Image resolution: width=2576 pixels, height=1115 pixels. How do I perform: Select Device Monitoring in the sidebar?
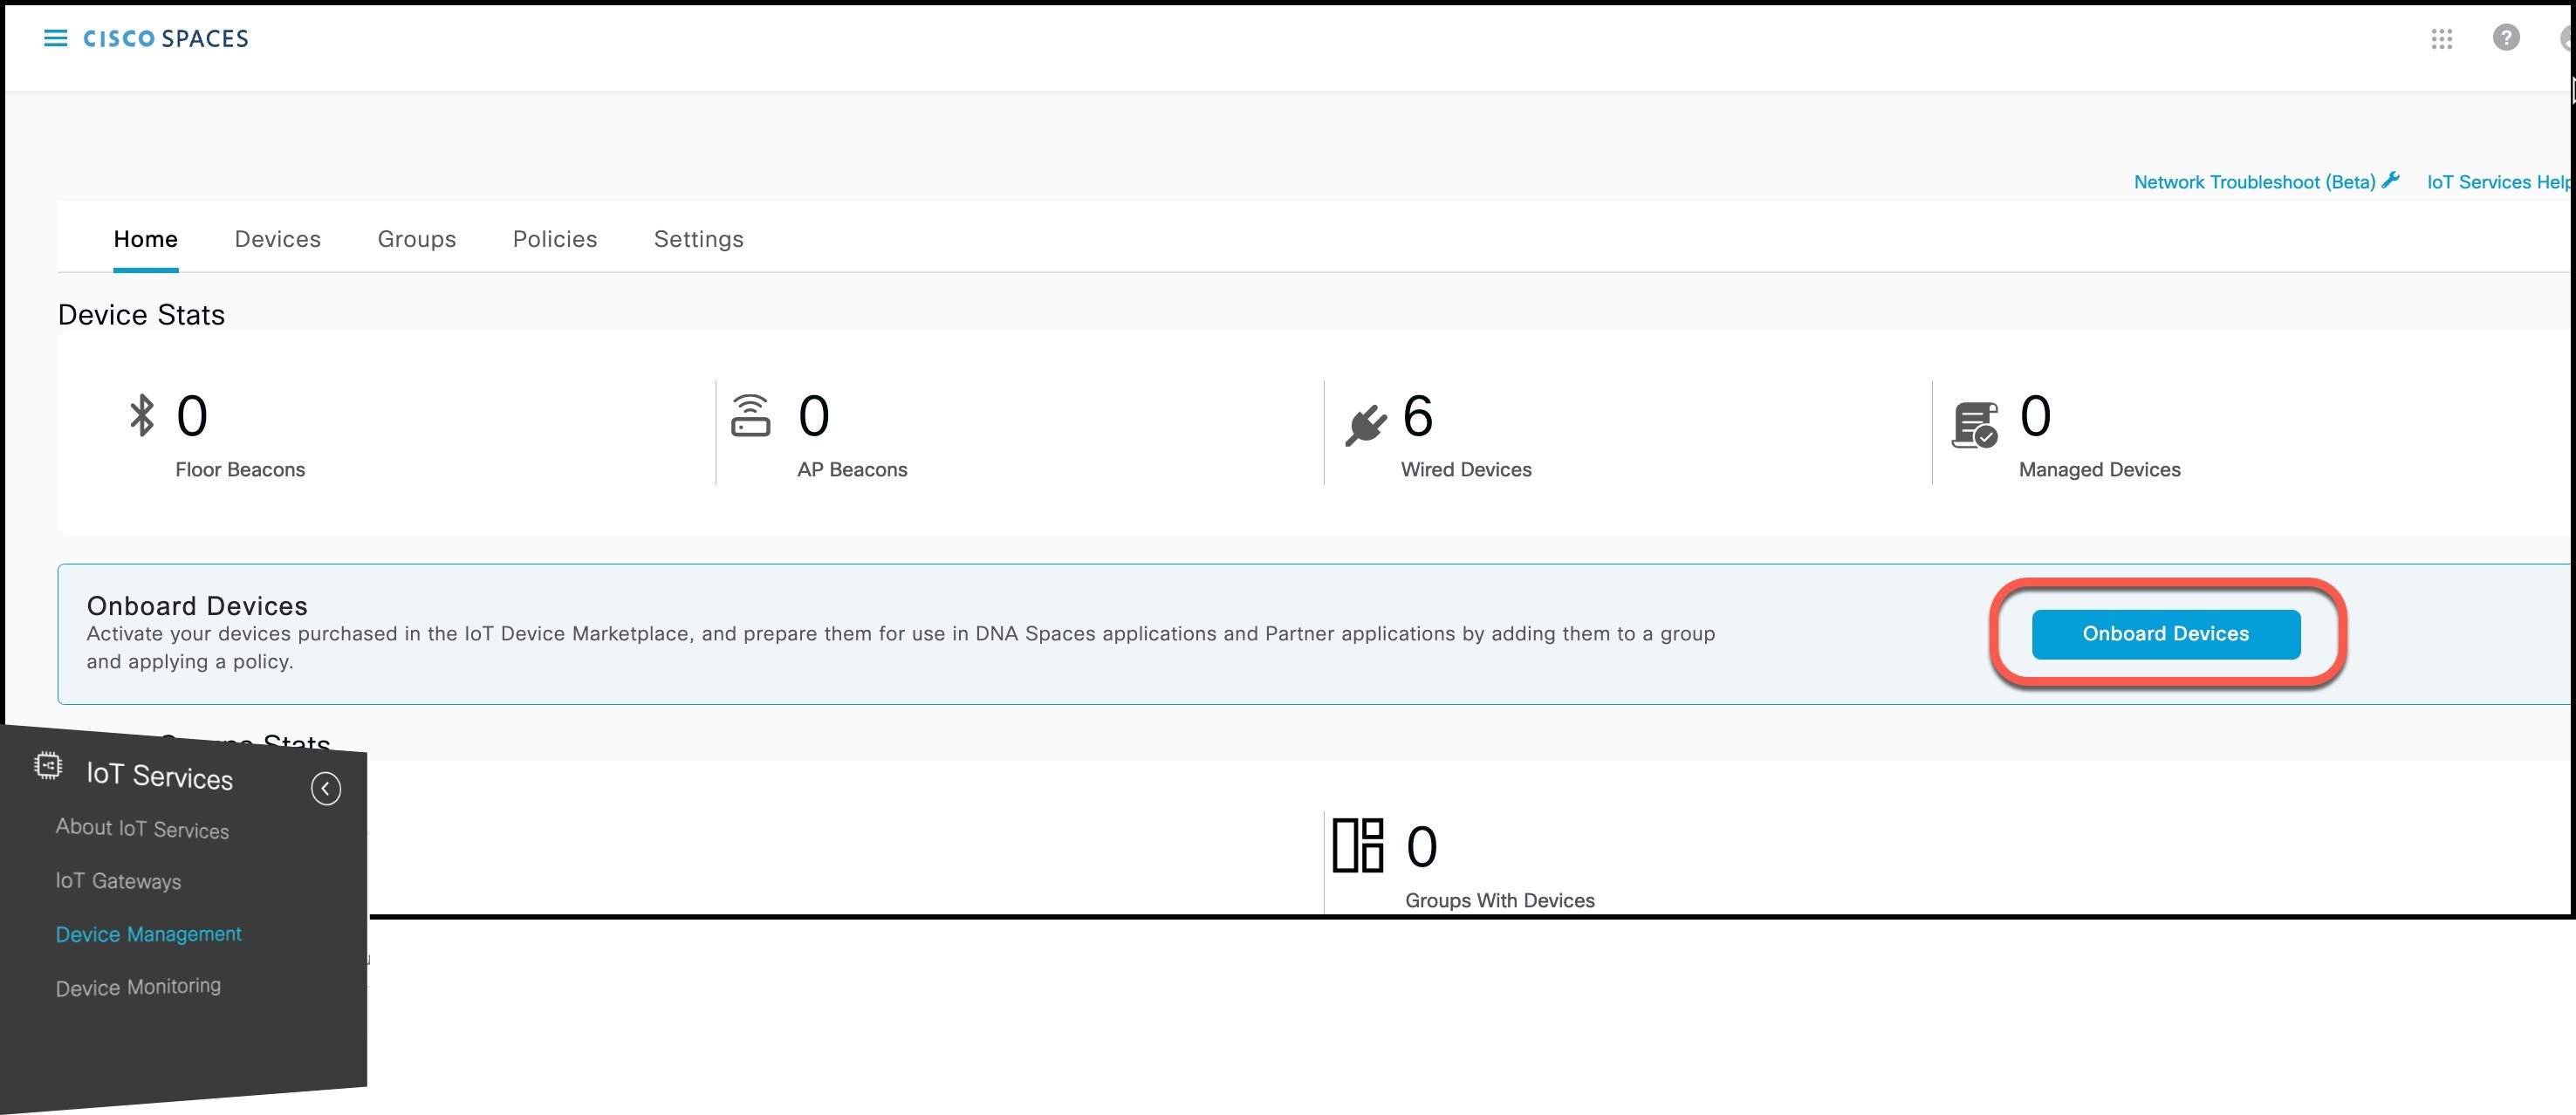[x=138, y=986]
